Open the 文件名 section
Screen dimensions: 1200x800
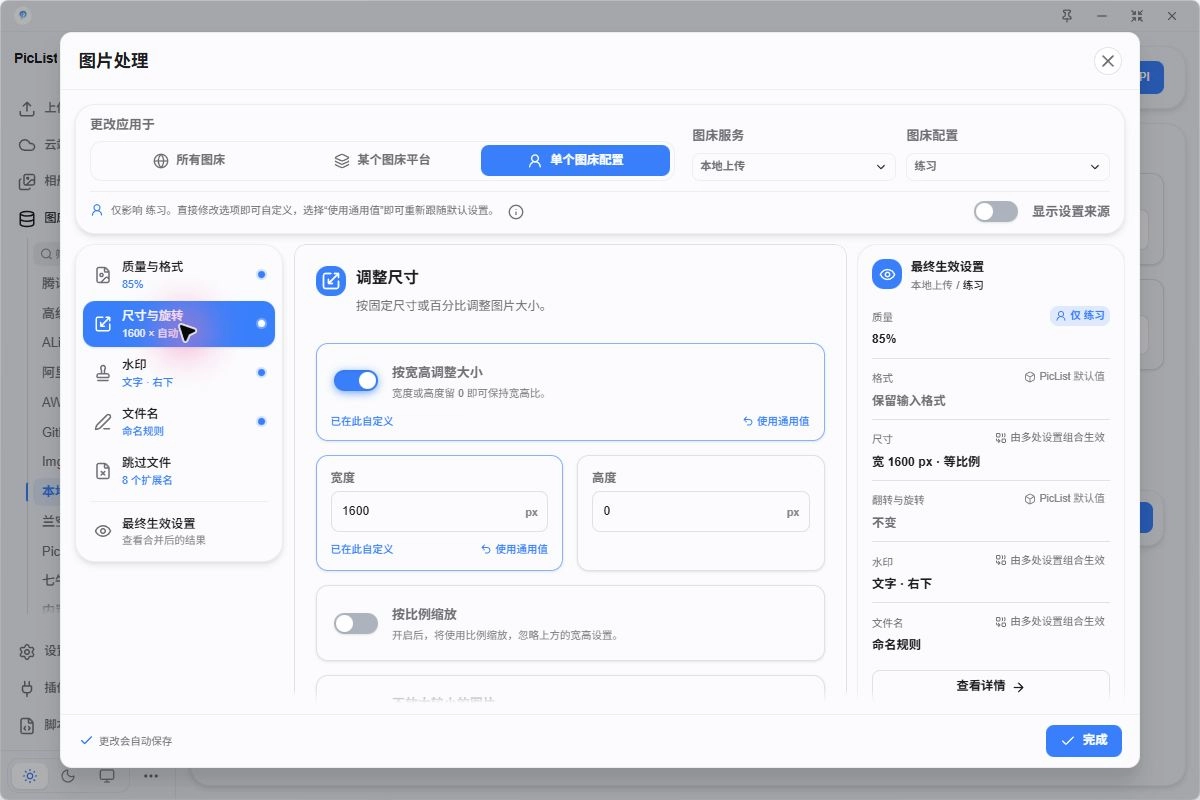[179, 422]
